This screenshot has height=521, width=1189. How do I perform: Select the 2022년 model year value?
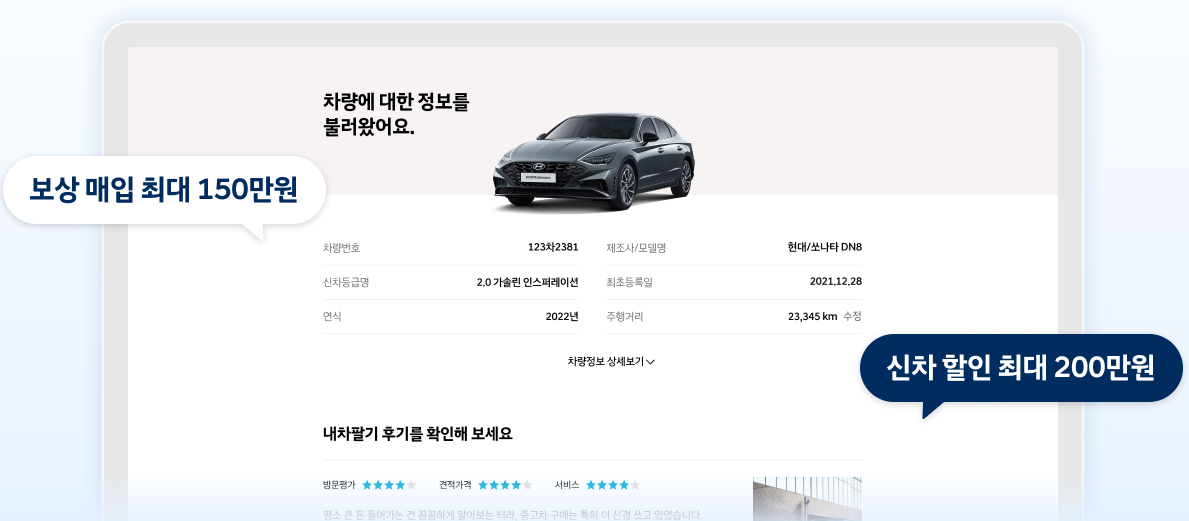tap(562, 316)
